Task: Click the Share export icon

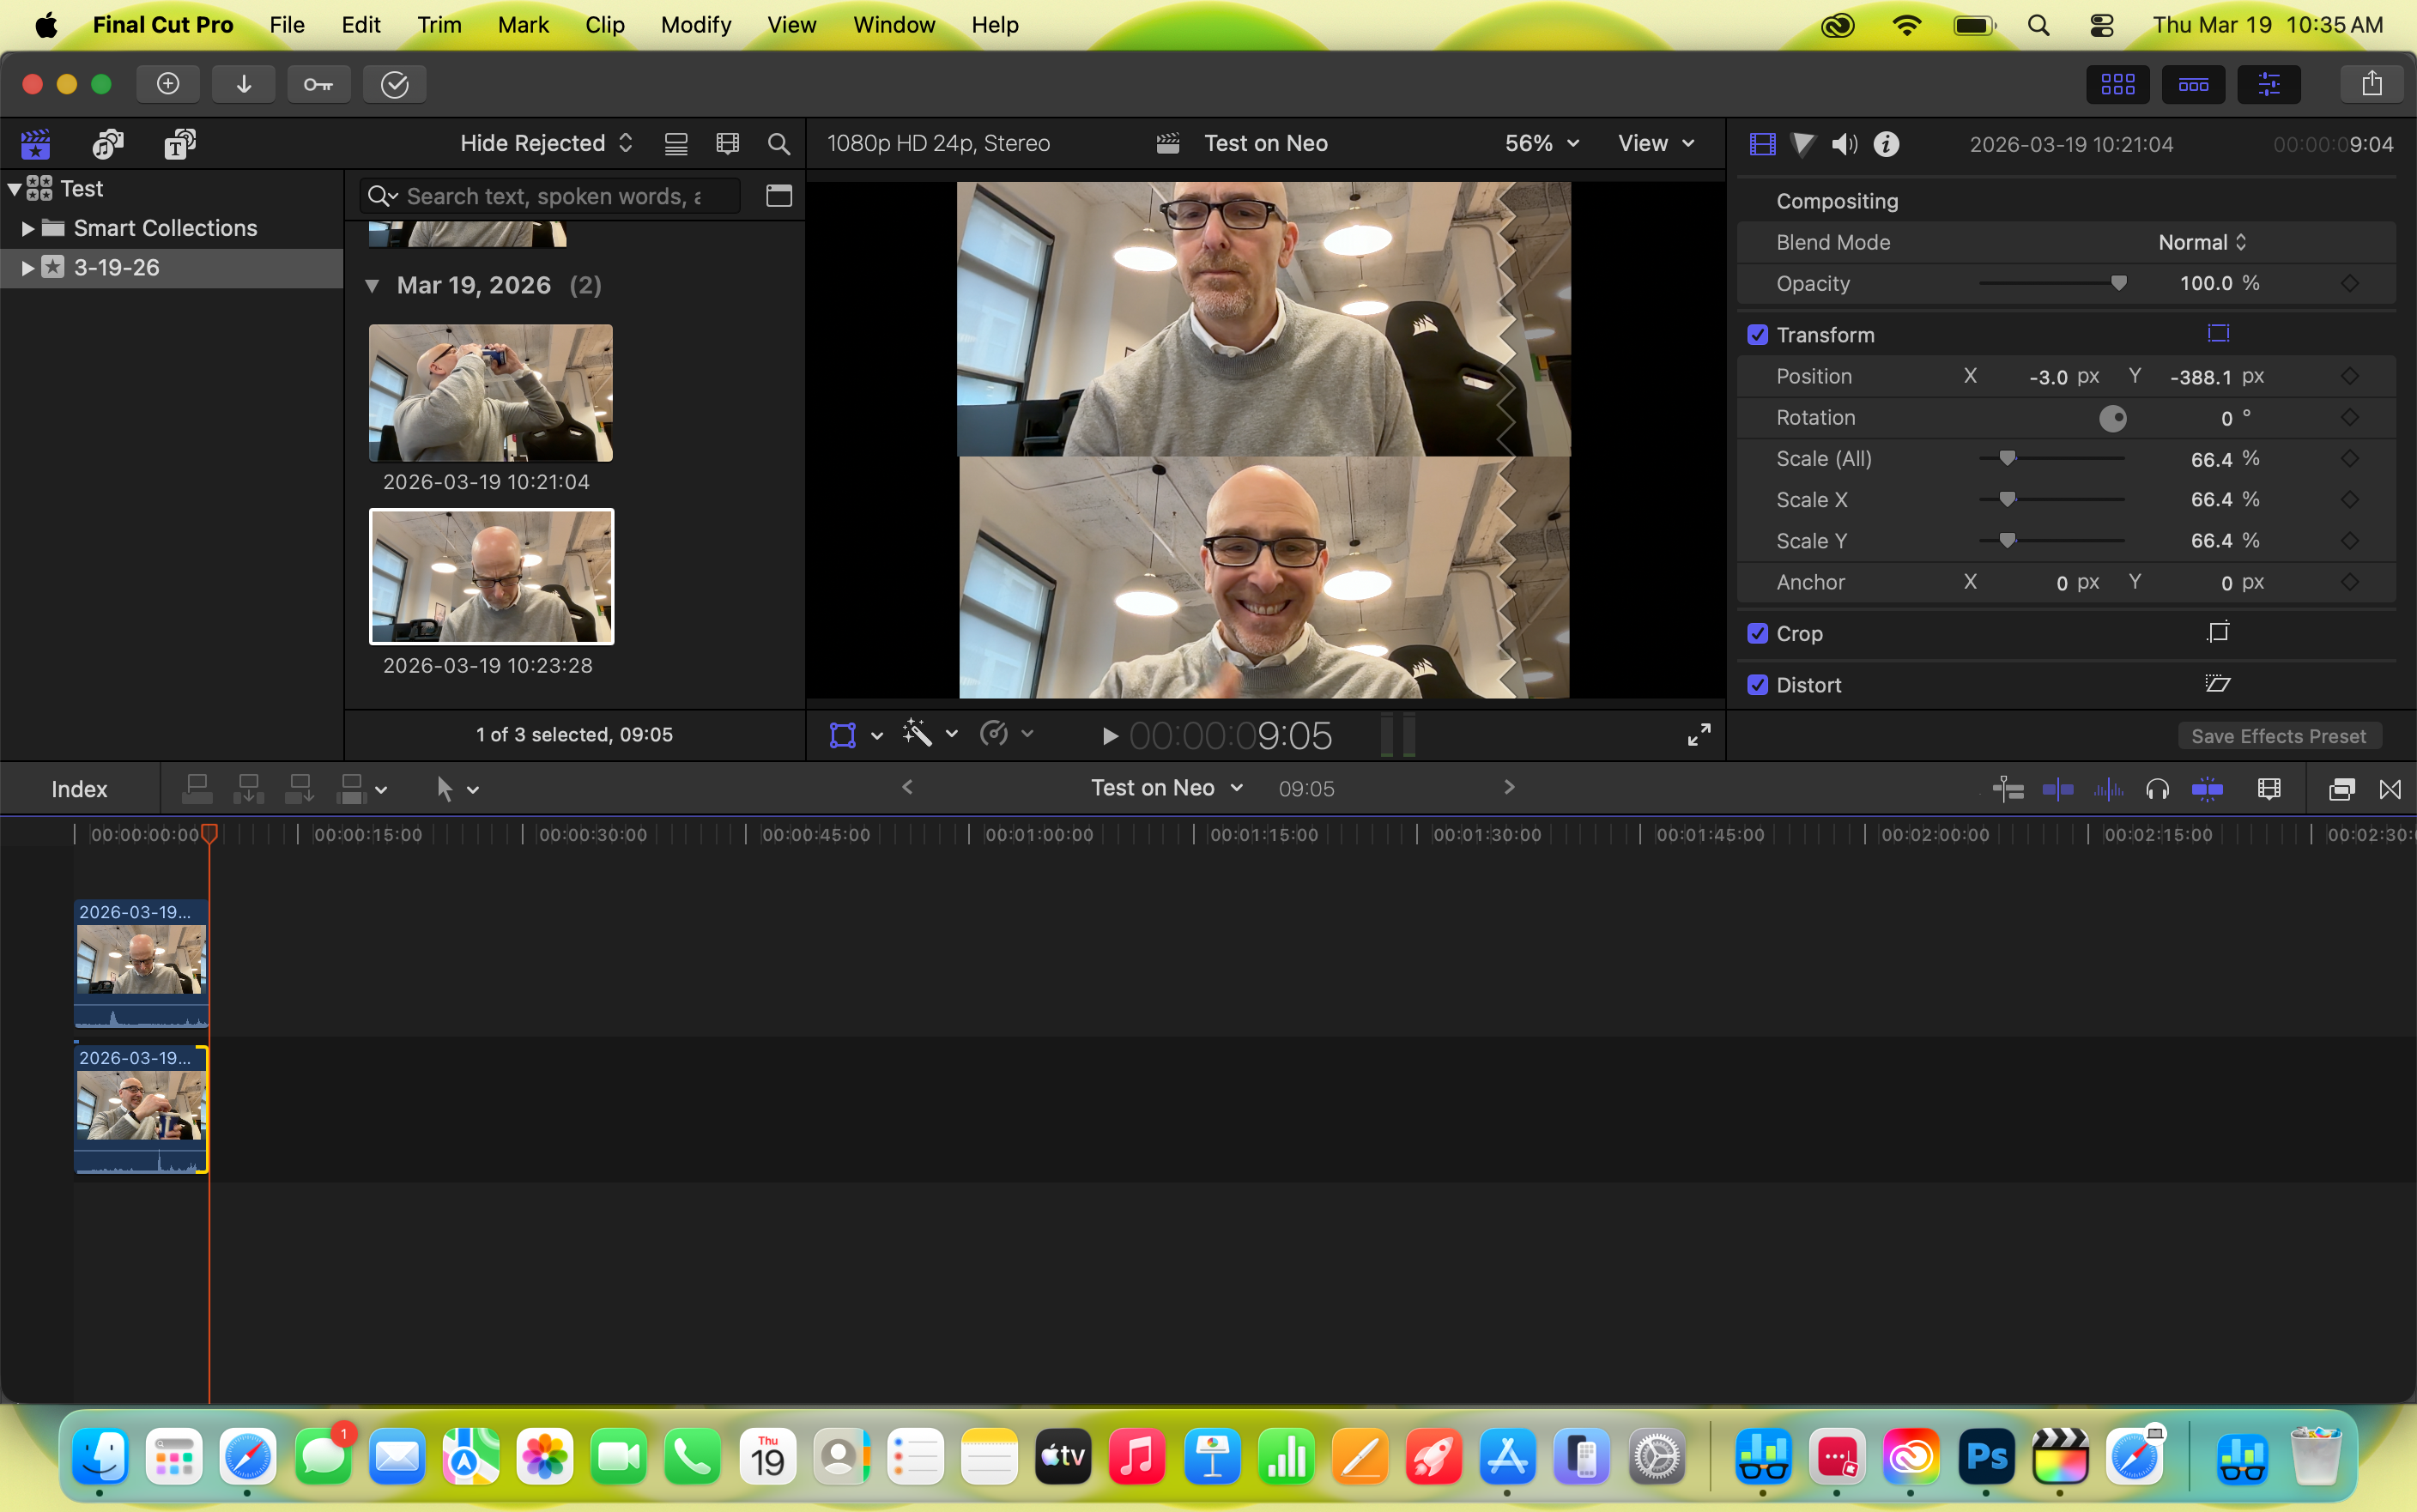Action: pyautogui.click(x=2371, y=84)
